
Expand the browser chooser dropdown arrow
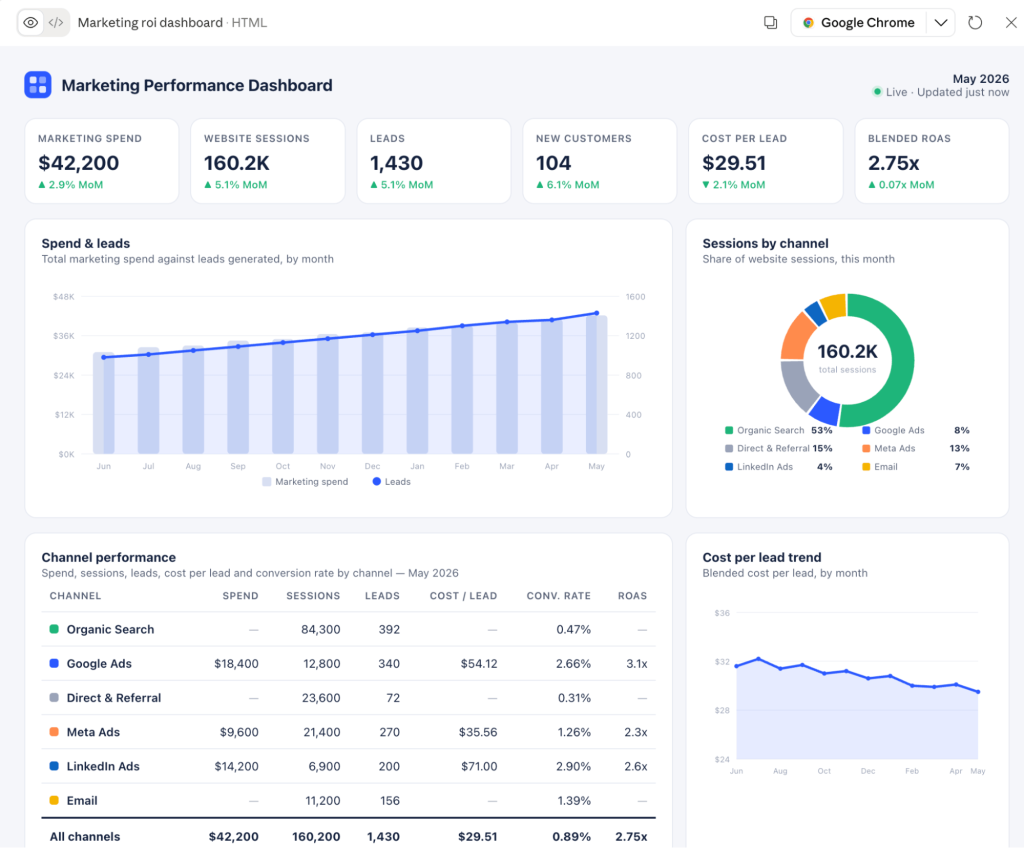tap(940, 23)
